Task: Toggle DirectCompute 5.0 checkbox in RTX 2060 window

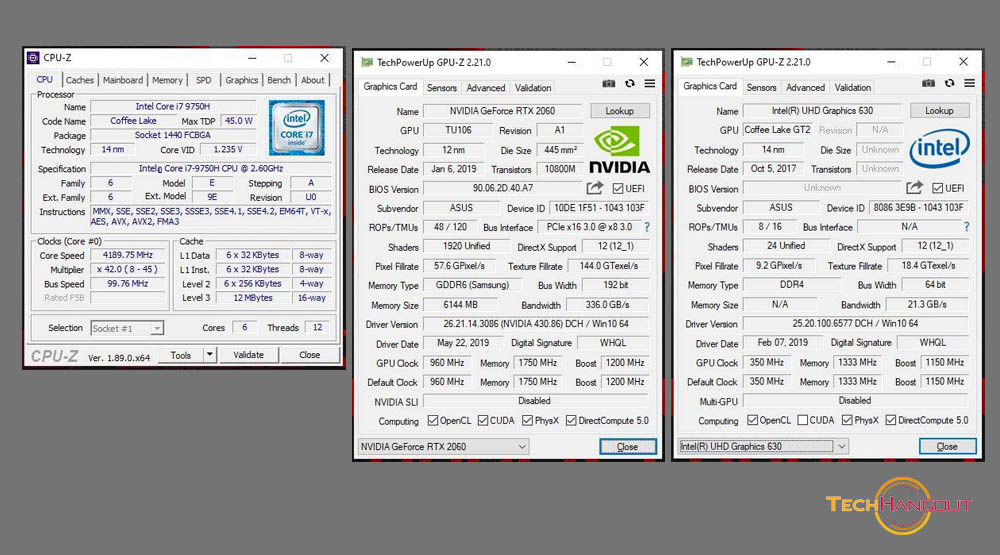Action: [x=571, y=420]
